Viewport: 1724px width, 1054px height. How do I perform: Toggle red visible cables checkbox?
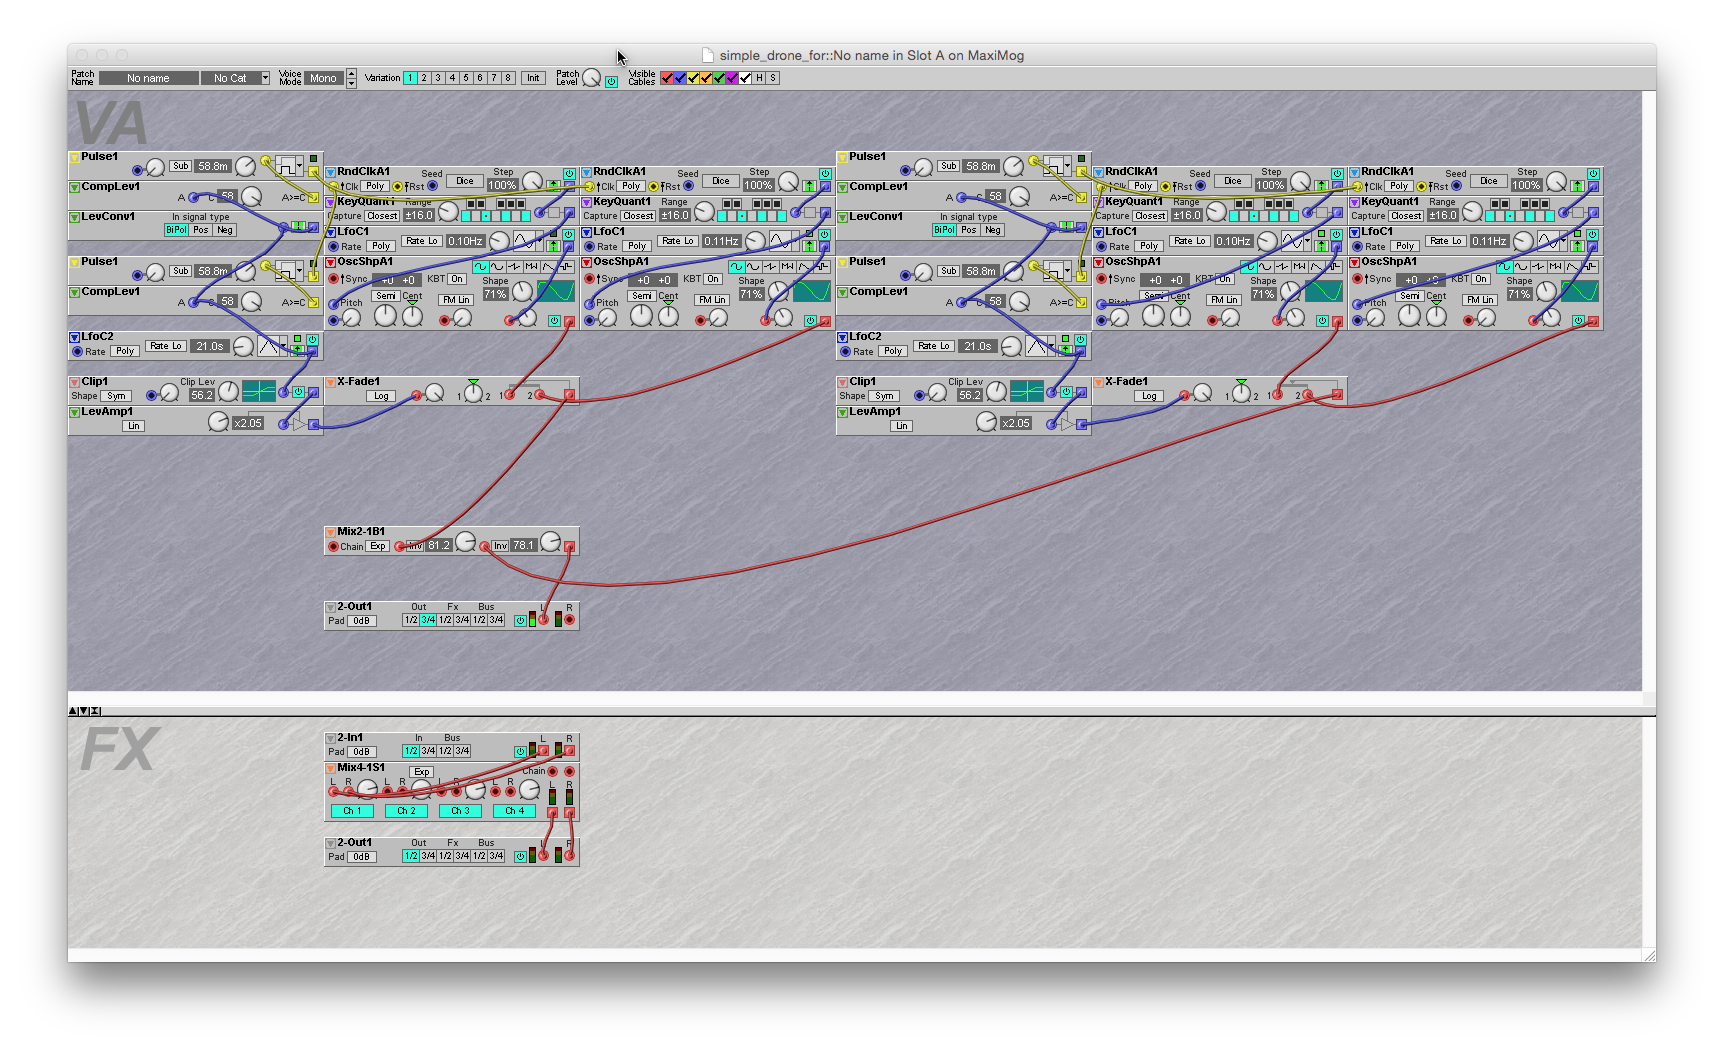coord(667,78)
